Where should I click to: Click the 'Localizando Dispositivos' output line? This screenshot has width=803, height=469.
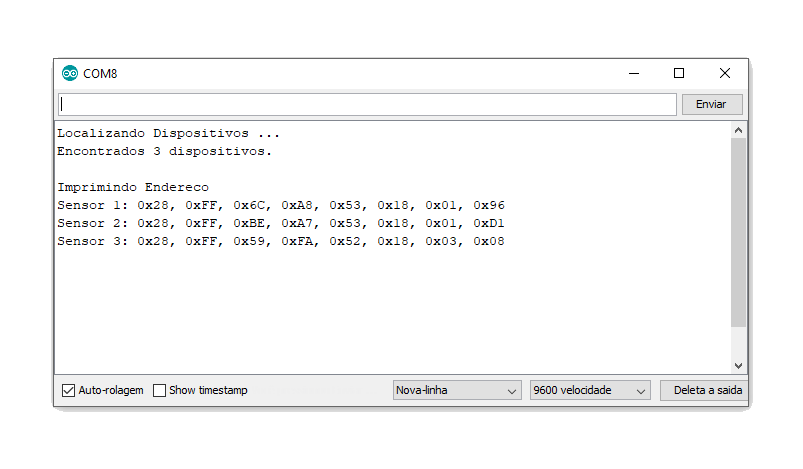(168, 133)
